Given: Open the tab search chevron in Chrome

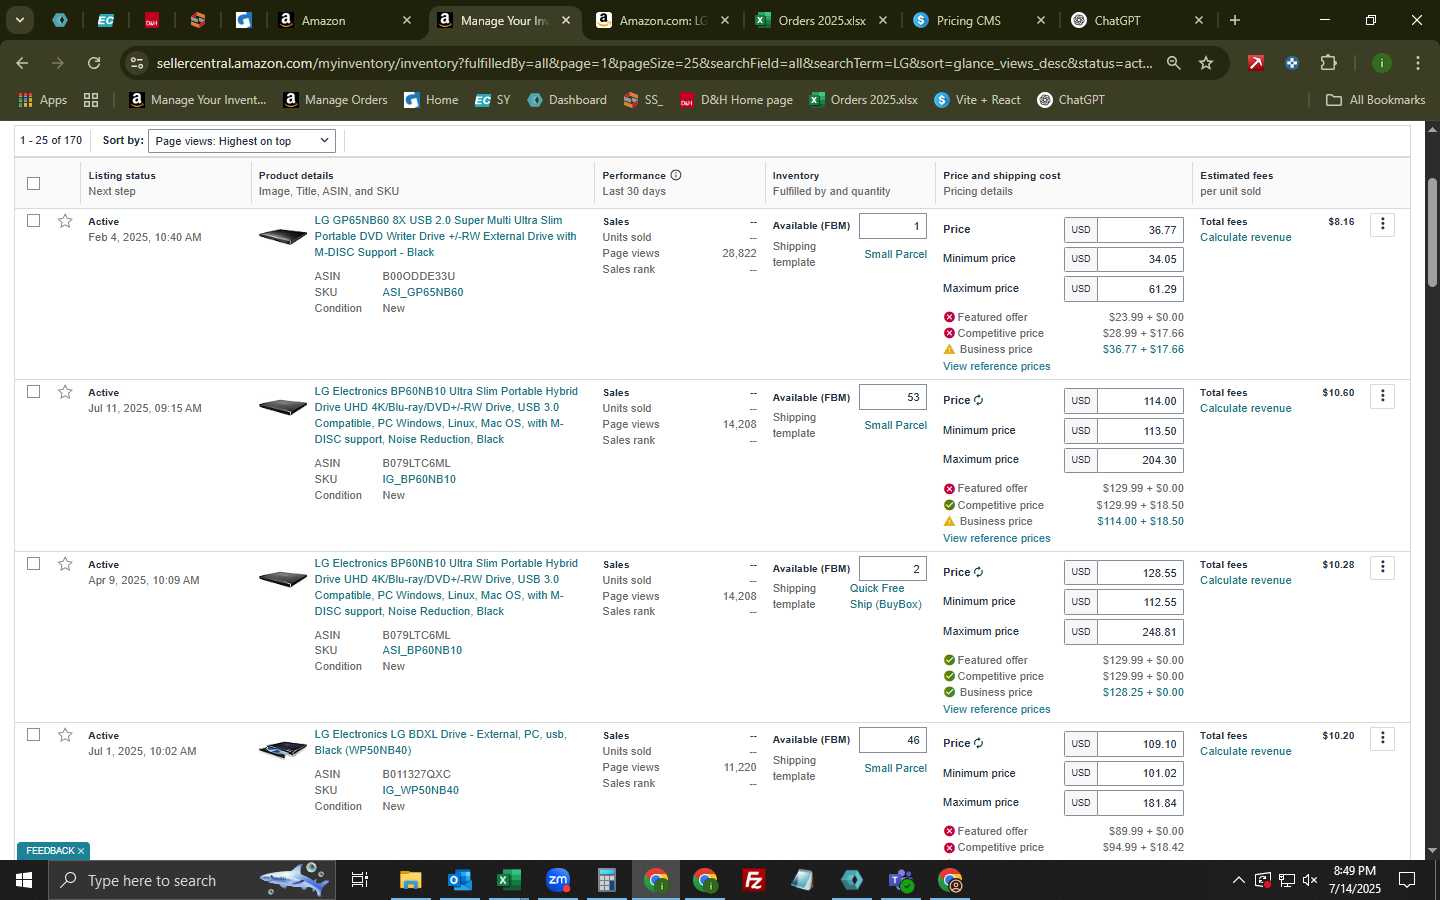Looking at the screenshot, I should pos(19,20).
